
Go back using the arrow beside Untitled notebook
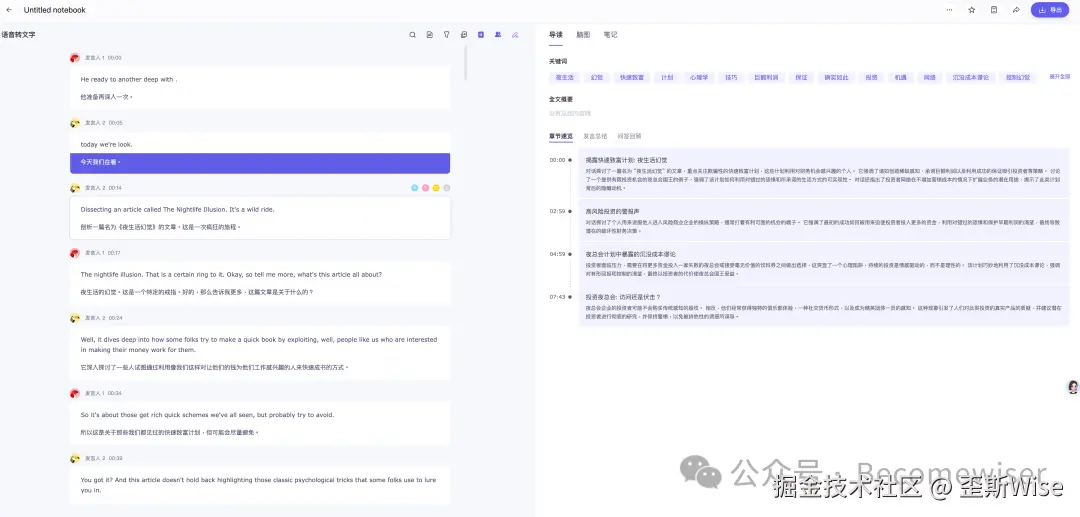(9, 10)
